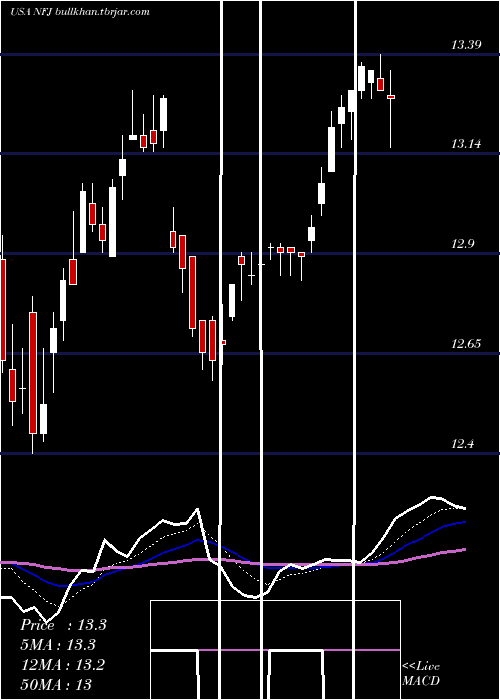Click the 13.39 price level label
The width and height of the screenshot is (500, 700).
[x=466, y=45]
